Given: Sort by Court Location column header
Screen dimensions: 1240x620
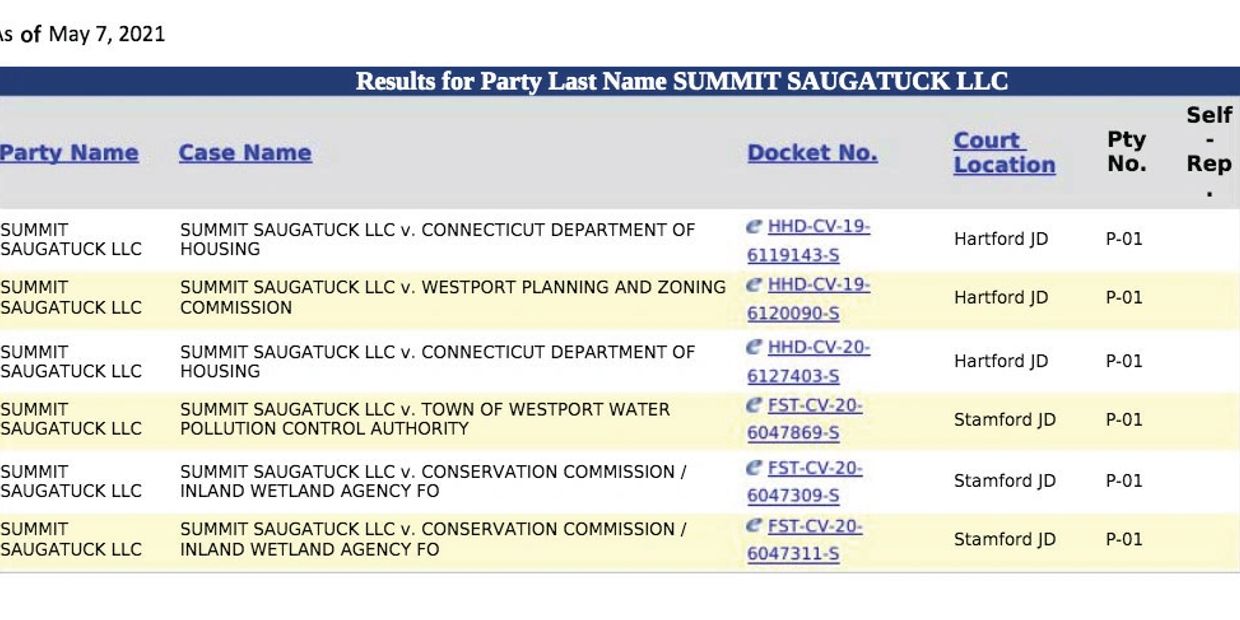Looking at the screenshot, I should (x=1003, y=153).
